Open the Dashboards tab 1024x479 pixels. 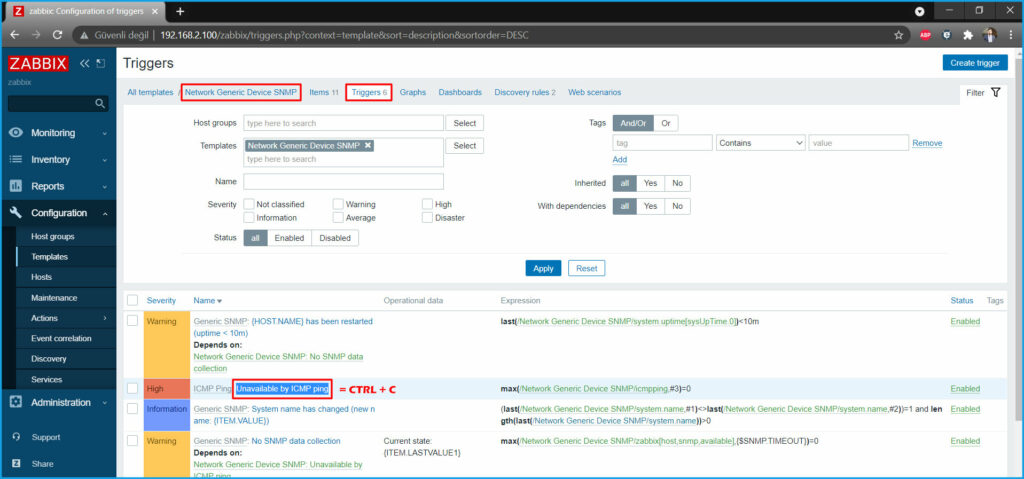(x=460, y=93)
